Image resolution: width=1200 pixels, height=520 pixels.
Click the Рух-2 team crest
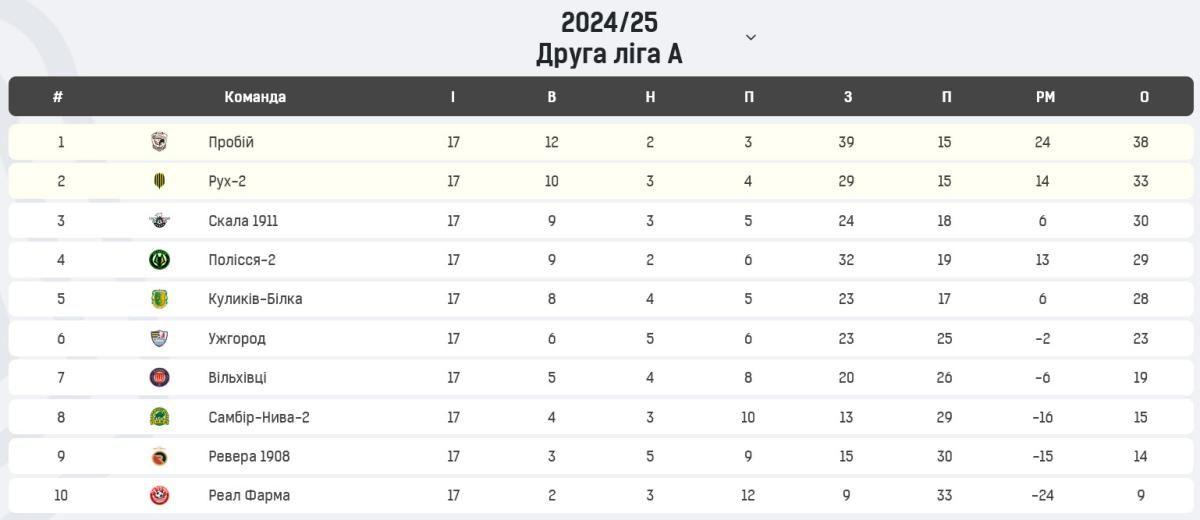pos(159,181)
